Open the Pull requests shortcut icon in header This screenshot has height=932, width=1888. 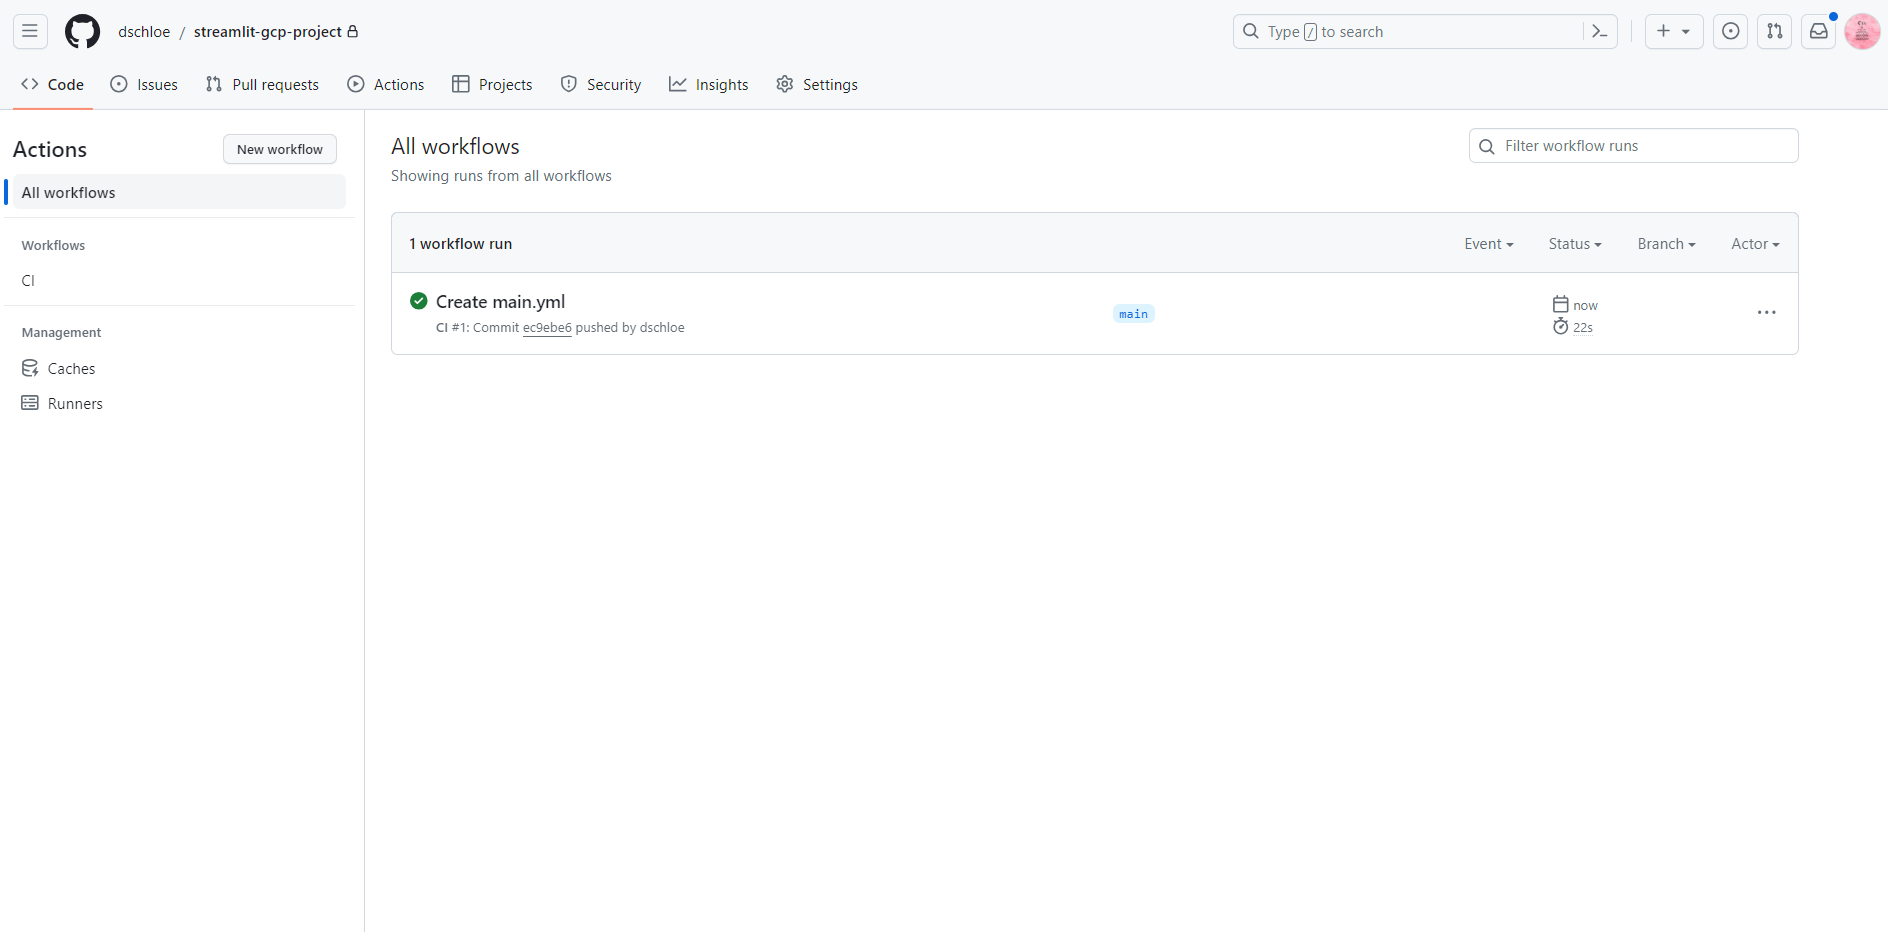point(1775,31)
